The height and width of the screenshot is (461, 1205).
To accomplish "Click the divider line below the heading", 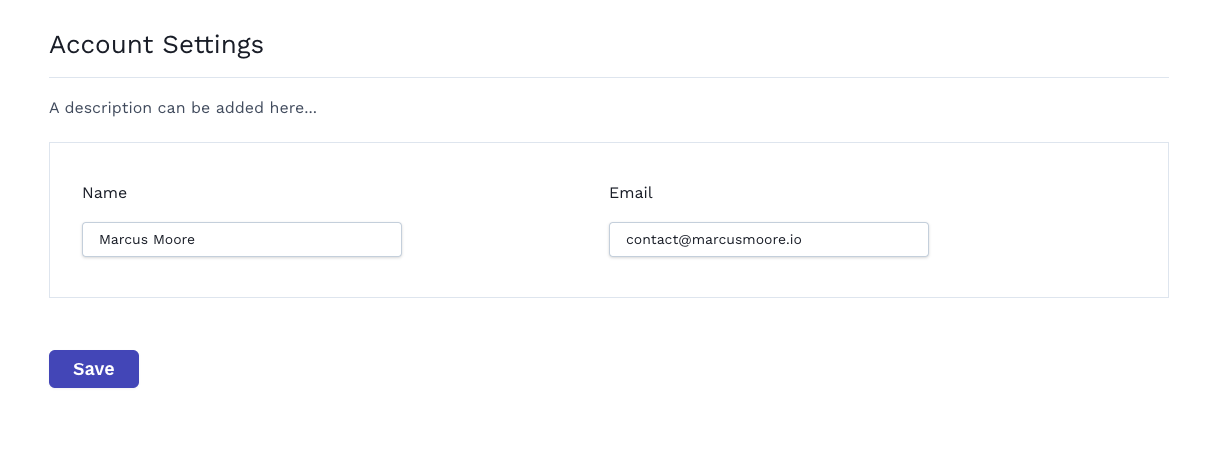I will click(608, 77).
